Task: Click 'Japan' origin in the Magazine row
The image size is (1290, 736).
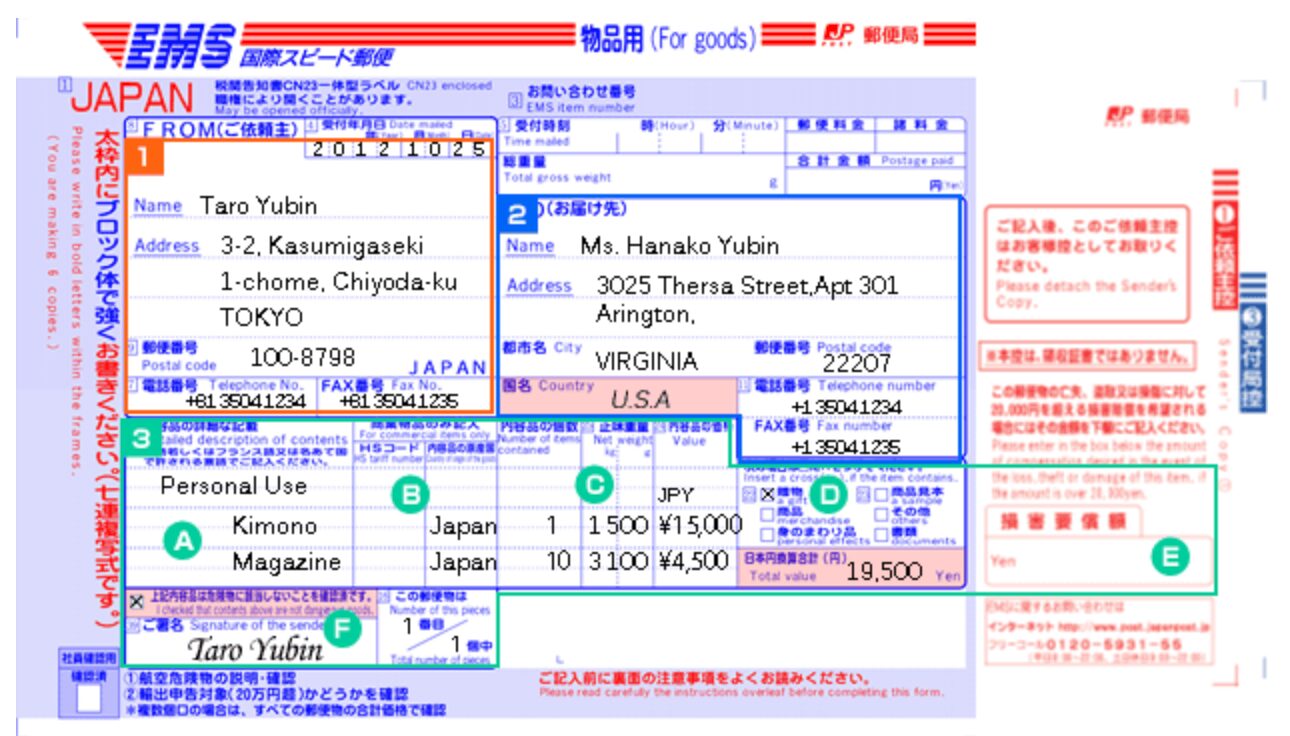Action: click(462, 562)
